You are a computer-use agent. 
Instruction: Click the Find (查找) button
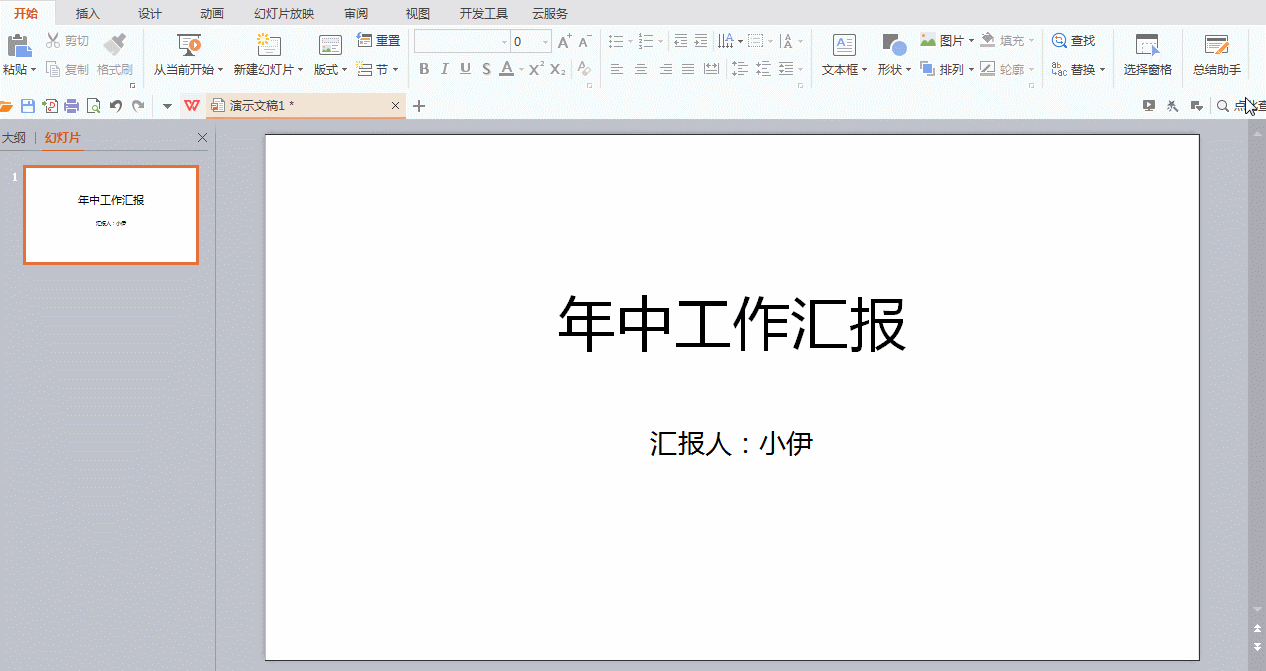pos(1074,41)
